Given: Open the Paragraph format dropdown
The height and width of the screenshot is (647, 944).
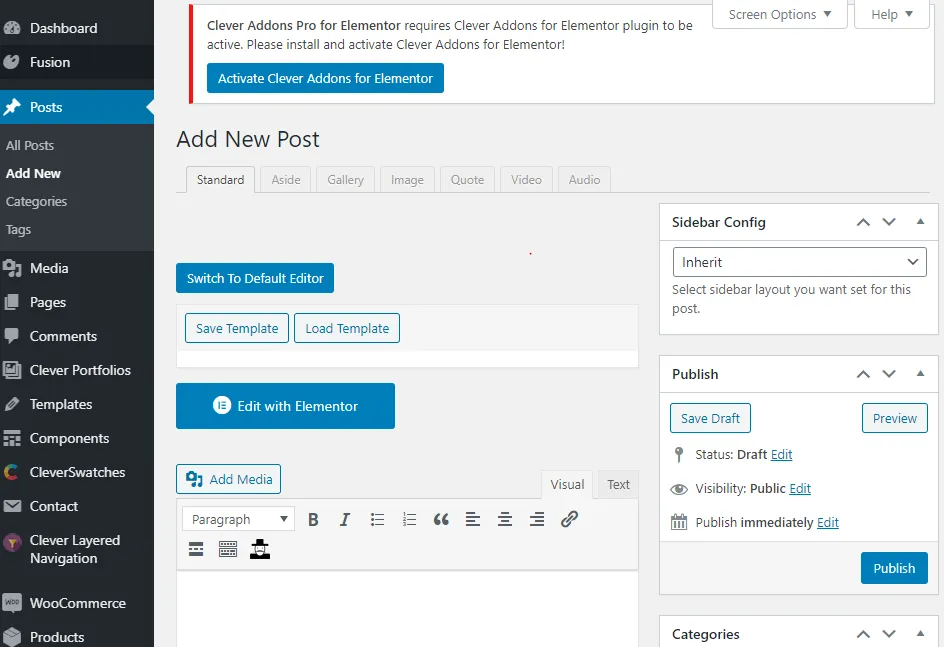Looking at the screenshot, I should [x=238, y=519].
